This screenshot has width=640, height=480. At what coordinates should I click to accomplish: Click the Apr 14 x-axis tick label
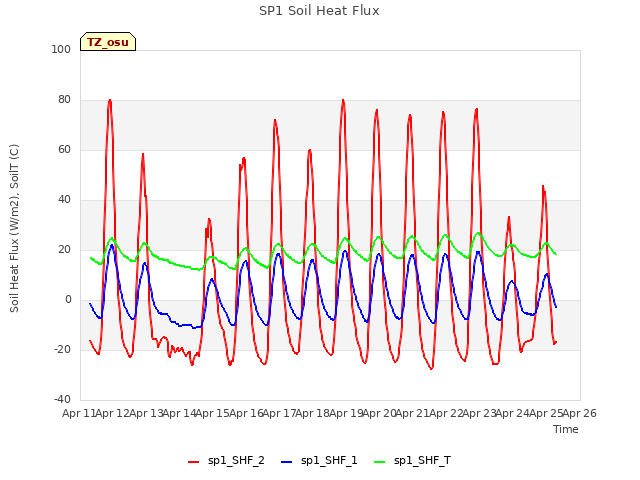pyautogui.click(x=179, y=413)
